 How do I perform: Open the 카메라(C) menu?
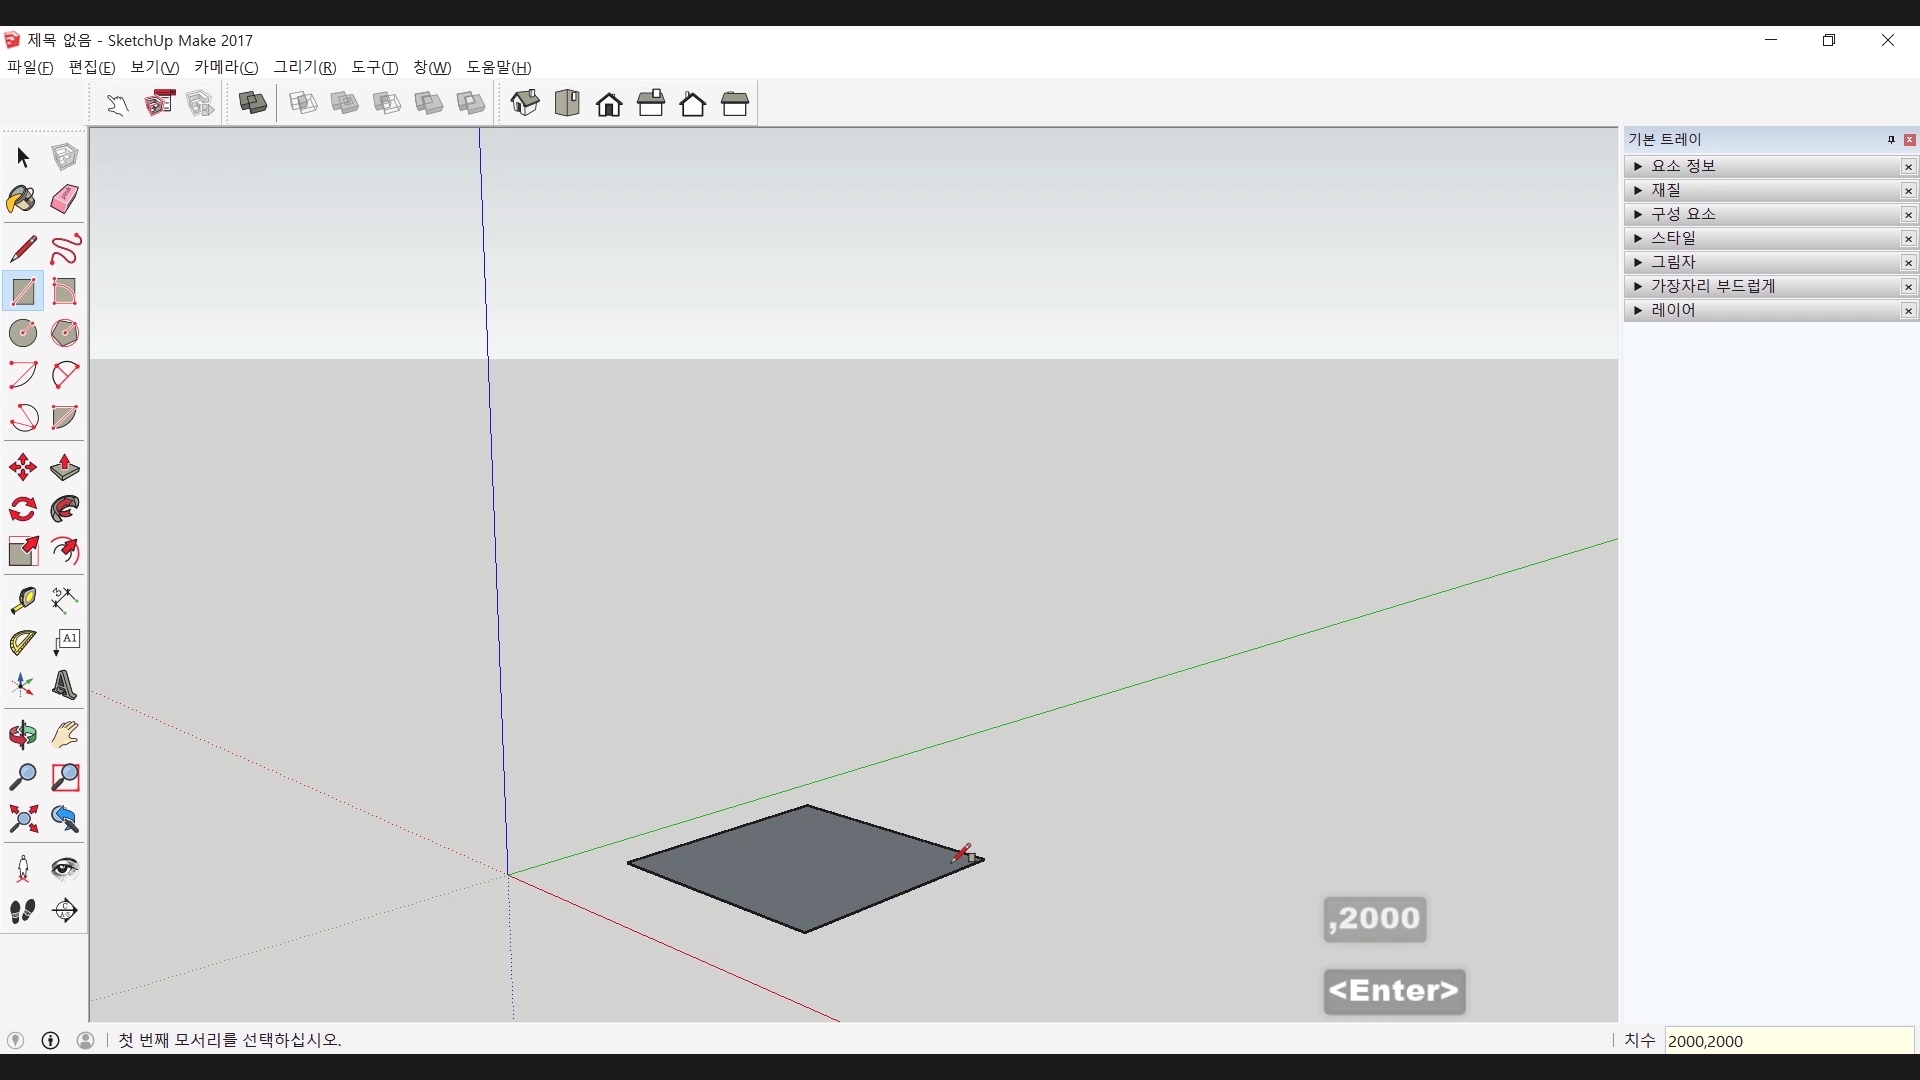[x=226, y=67]
